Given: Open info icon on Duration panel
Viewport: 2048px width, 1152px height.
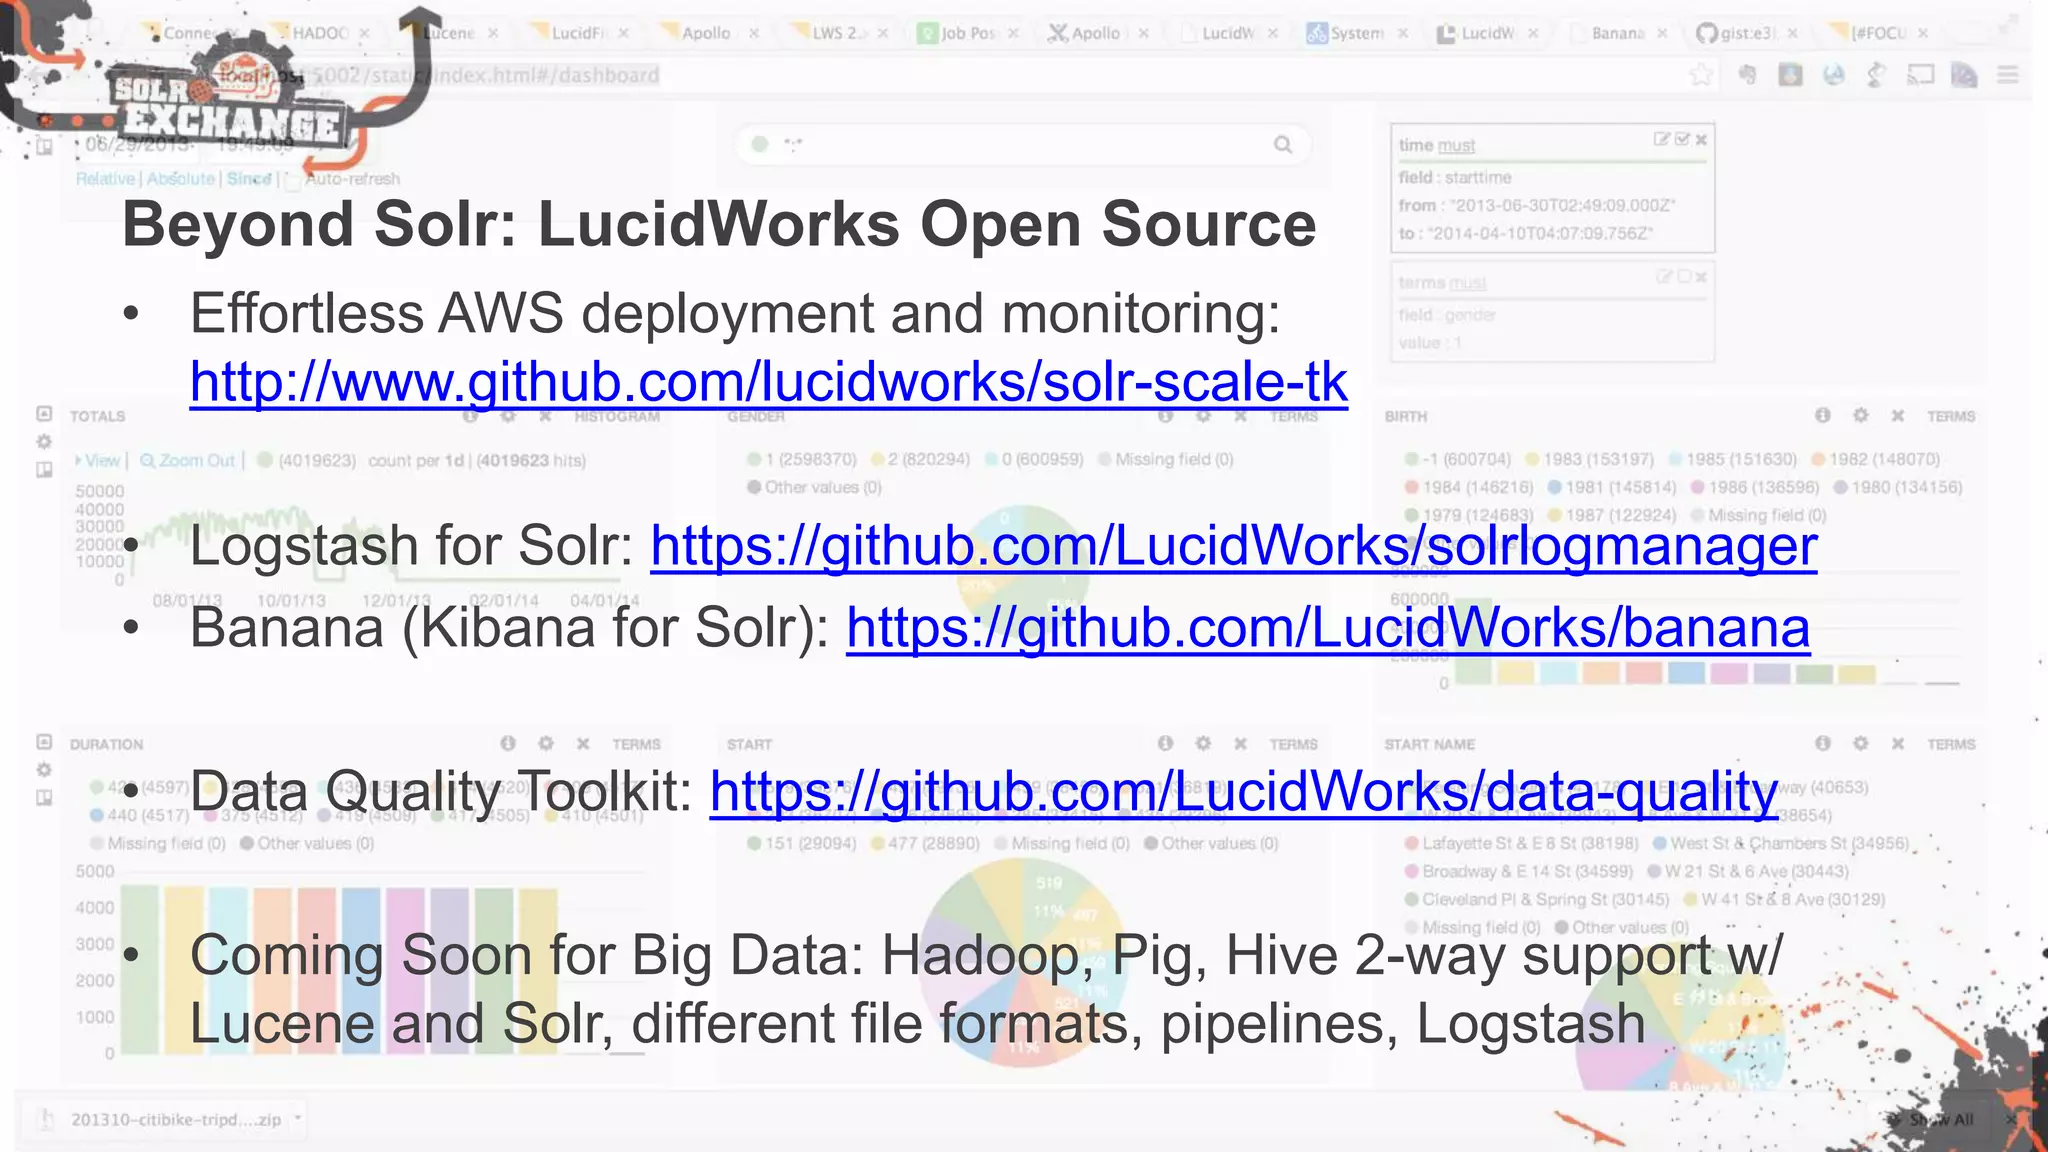Looking at the screenshot, I should [508, 743].
